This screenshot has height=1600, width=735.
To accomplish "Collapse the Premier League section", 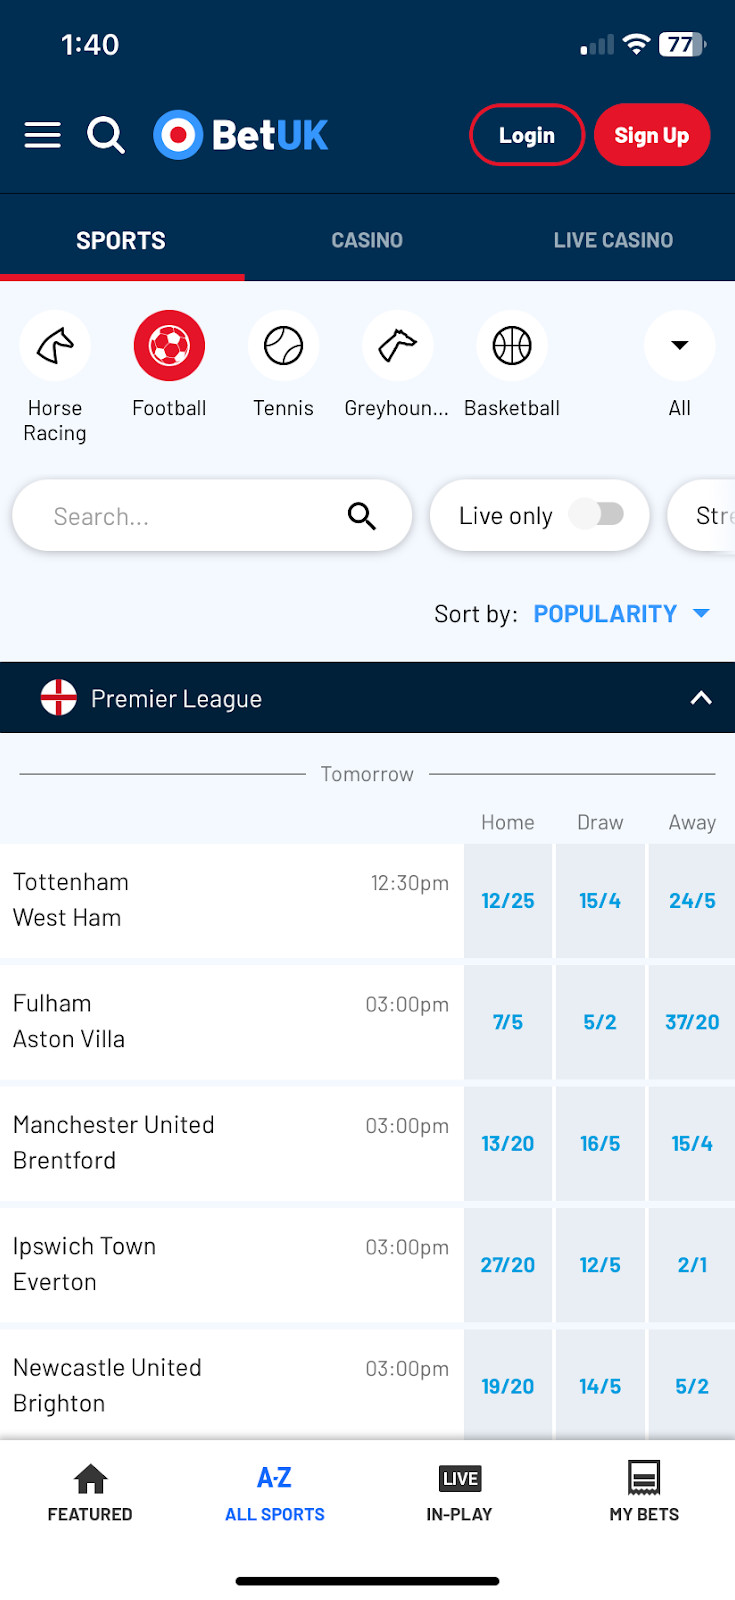I will coord(701,698).
